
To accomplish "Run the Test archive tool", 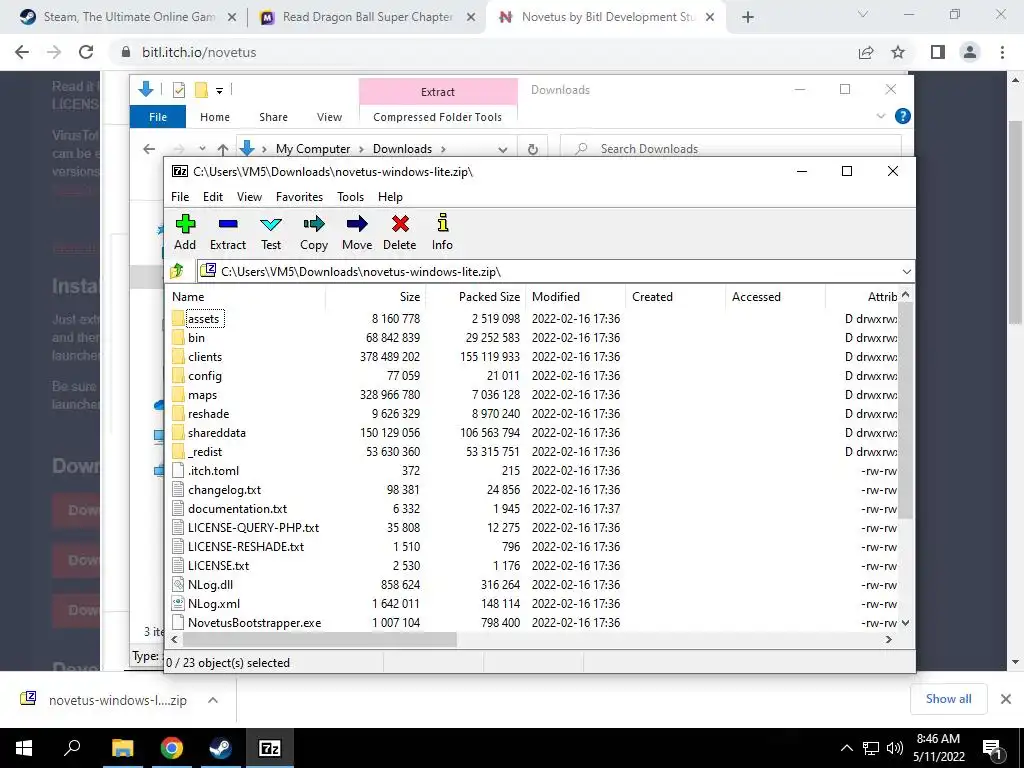I will pyautogui.click(x=270, y=224).
